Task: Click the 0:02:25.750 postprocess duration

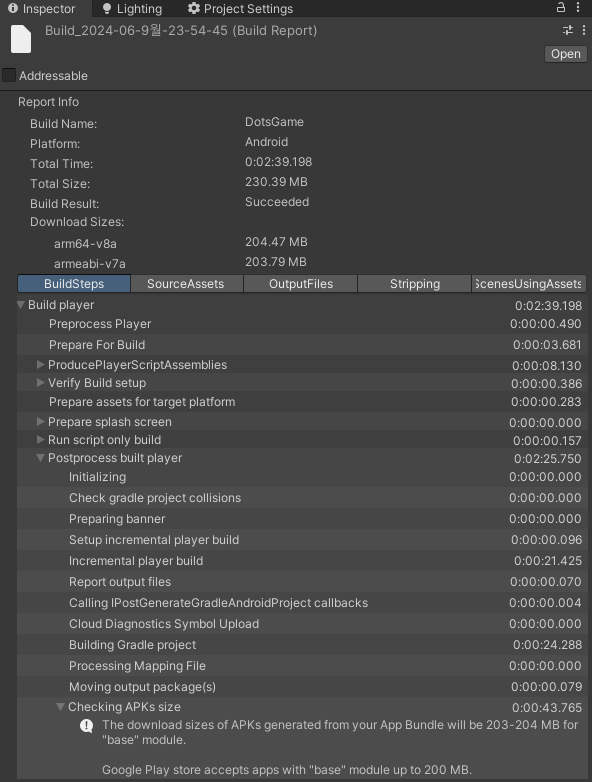Action: pos(548,458)
